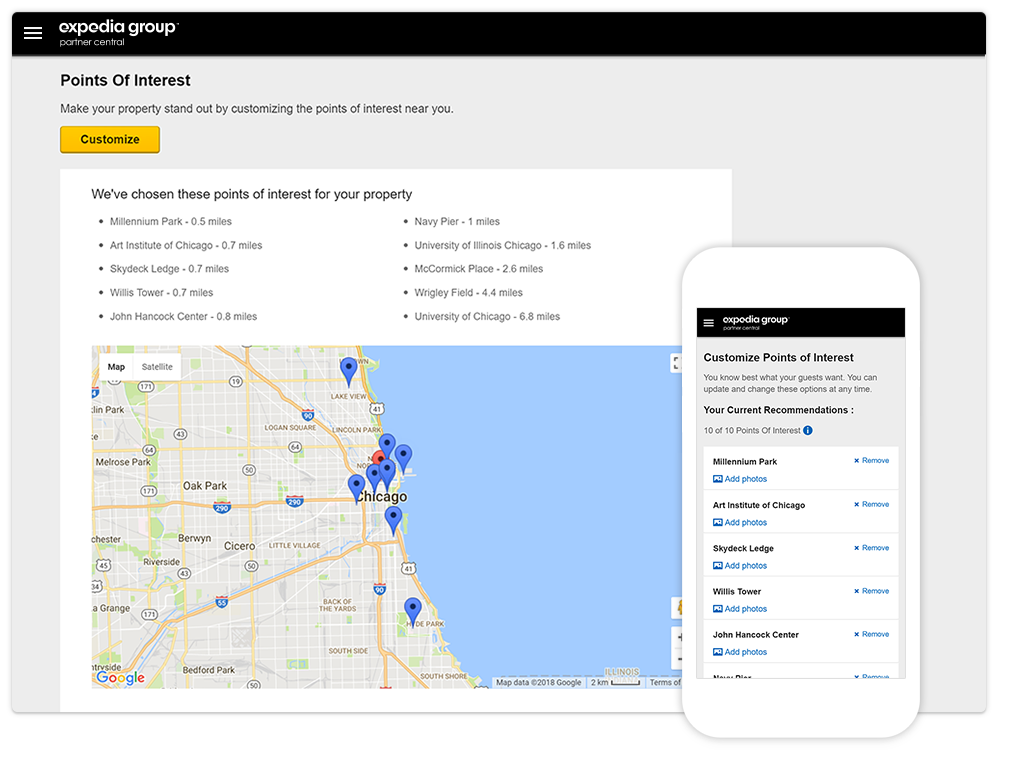Toggle the map fullscreen icon
Screen dimensions: 1020x768
[676, 363]
